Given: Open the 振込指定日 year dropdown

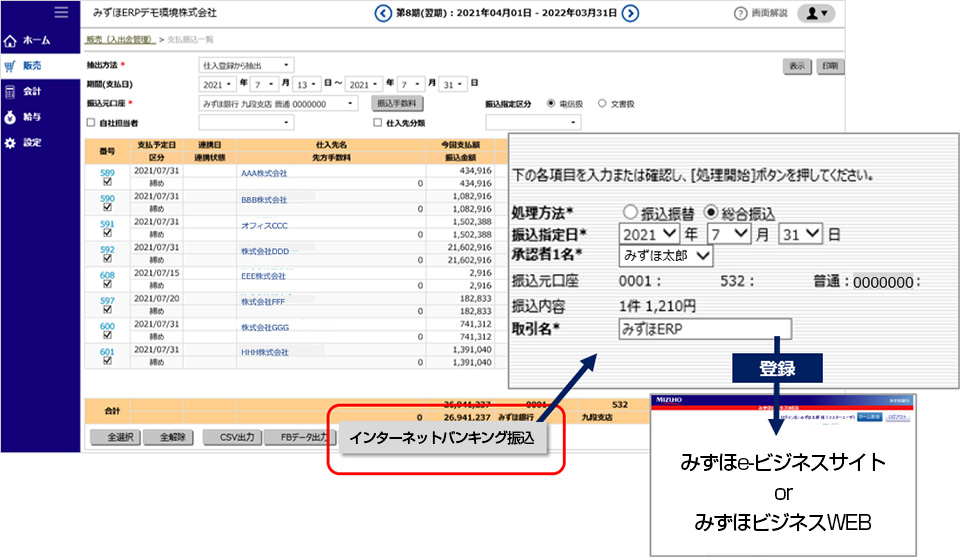Looking at the screenshot, I should pos(649,234).
